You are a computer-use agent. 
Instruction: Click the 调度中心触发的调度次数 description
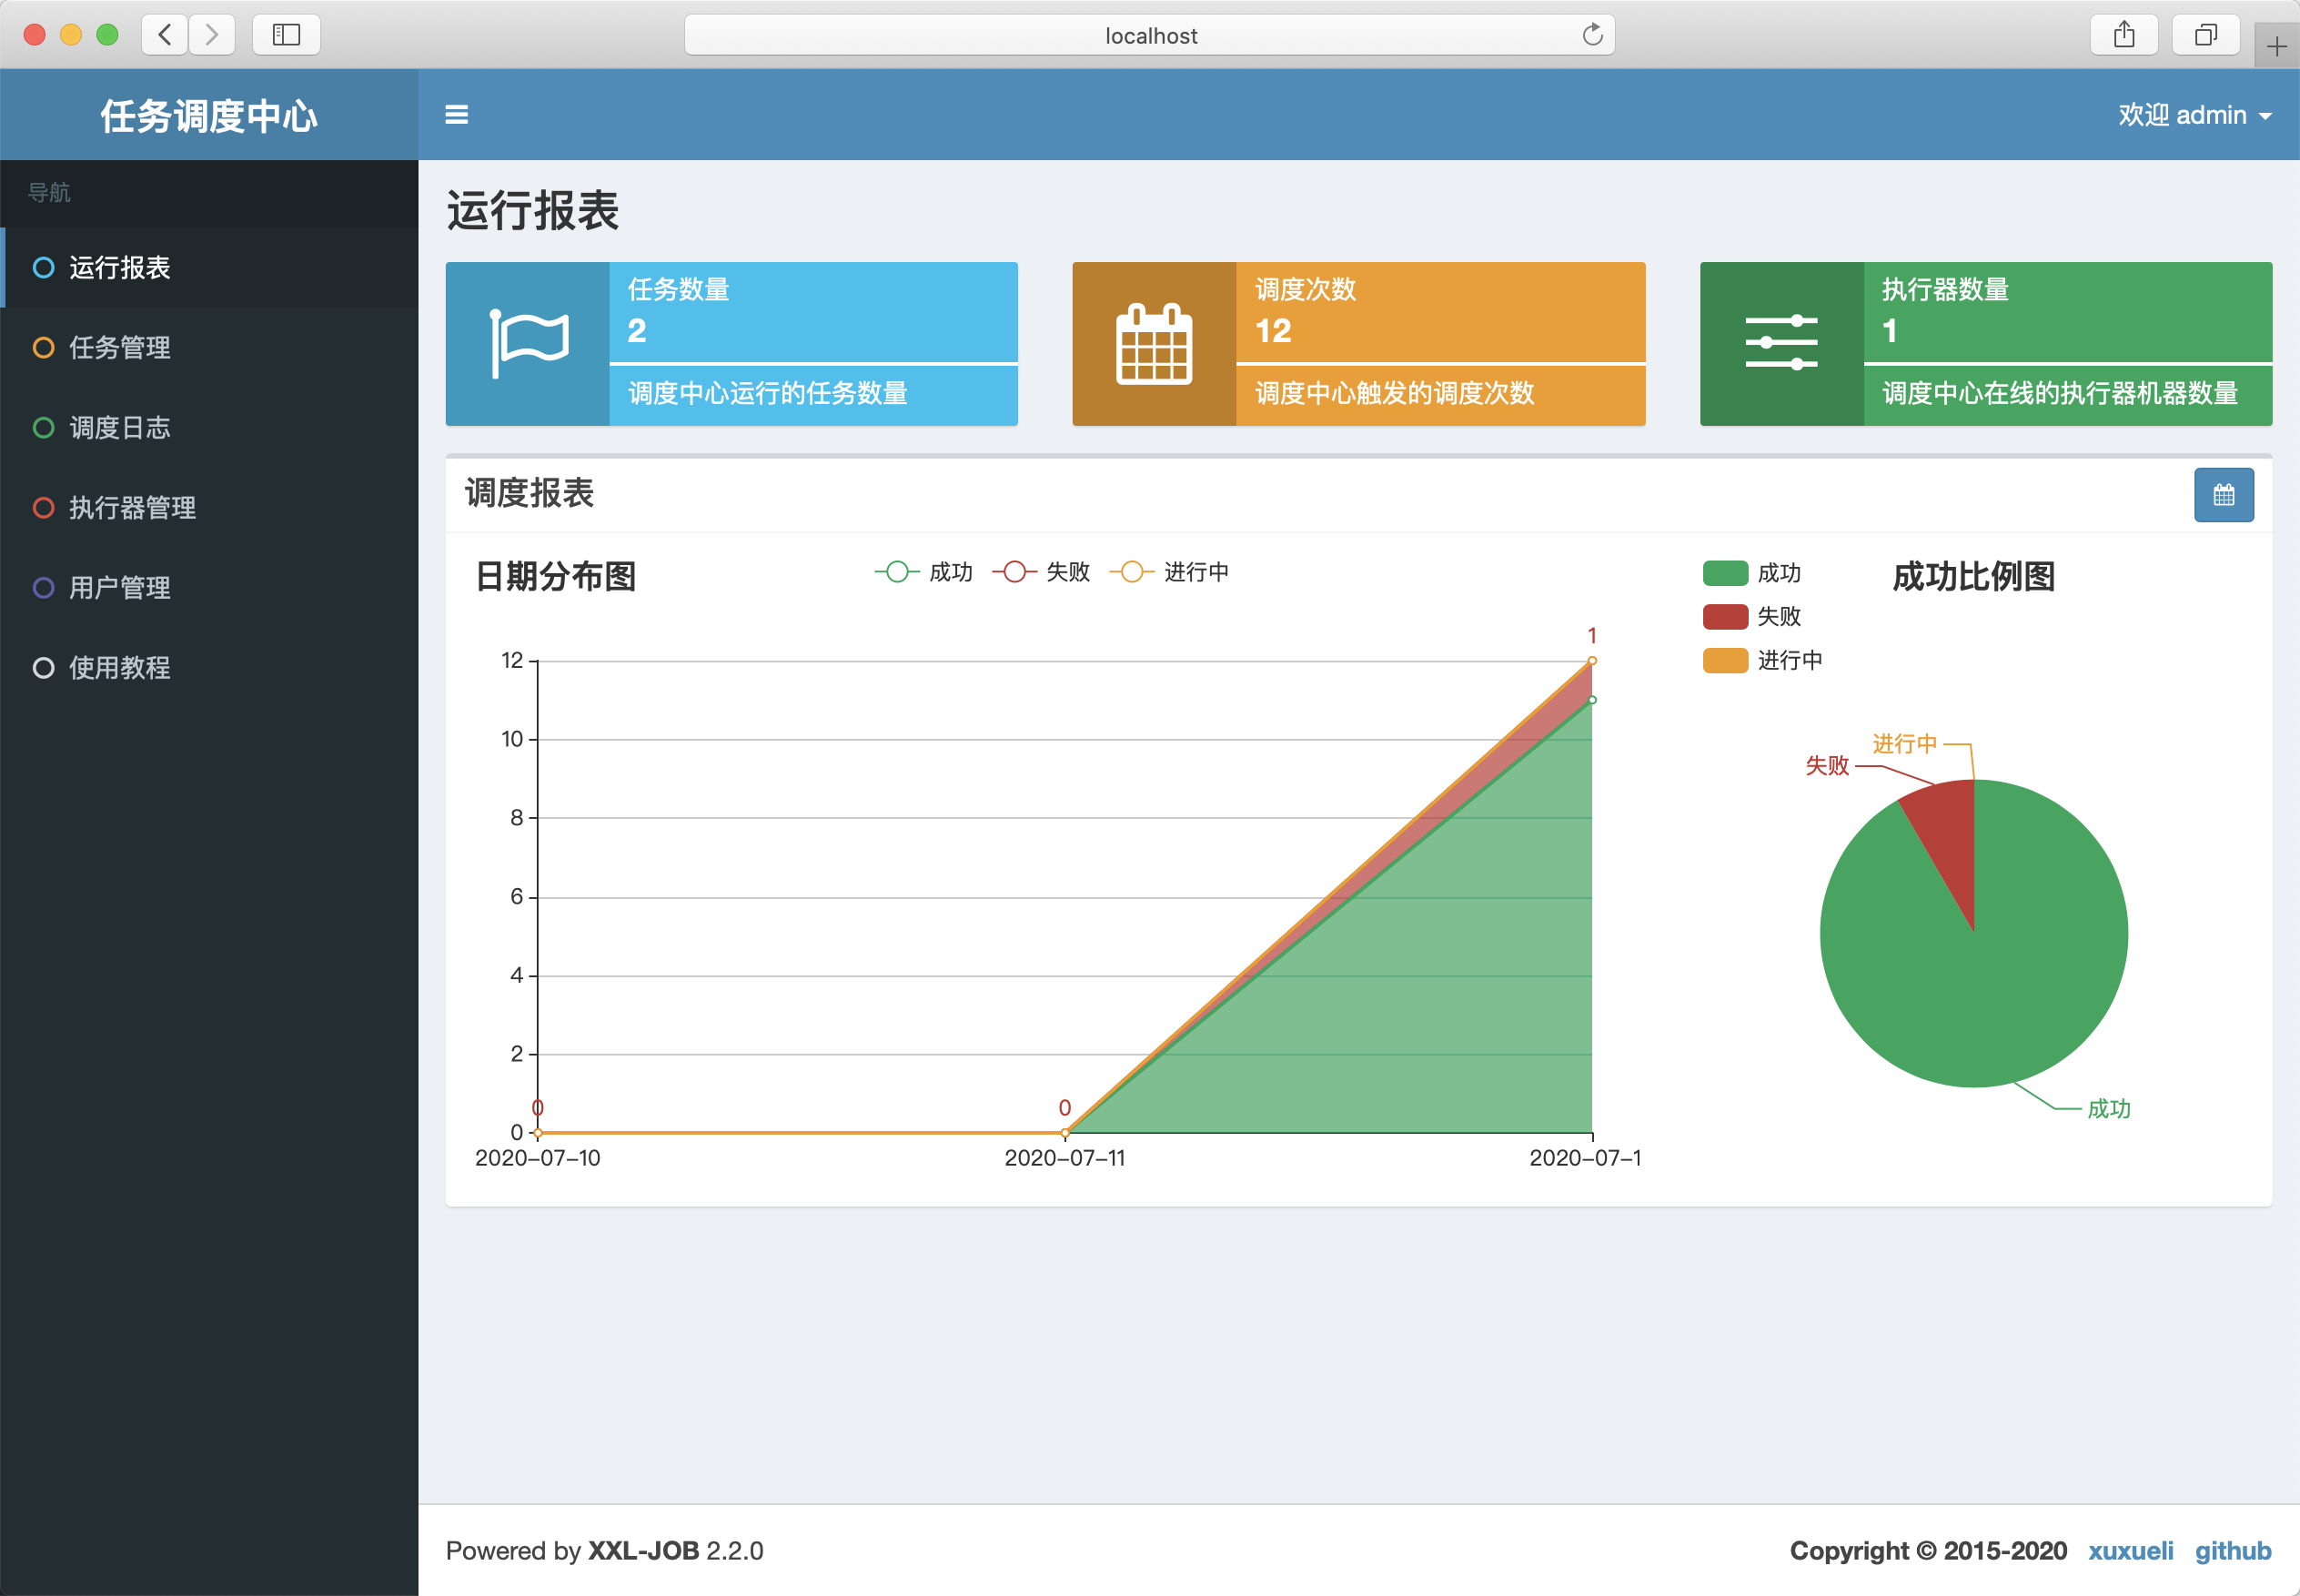[1395, 393]
